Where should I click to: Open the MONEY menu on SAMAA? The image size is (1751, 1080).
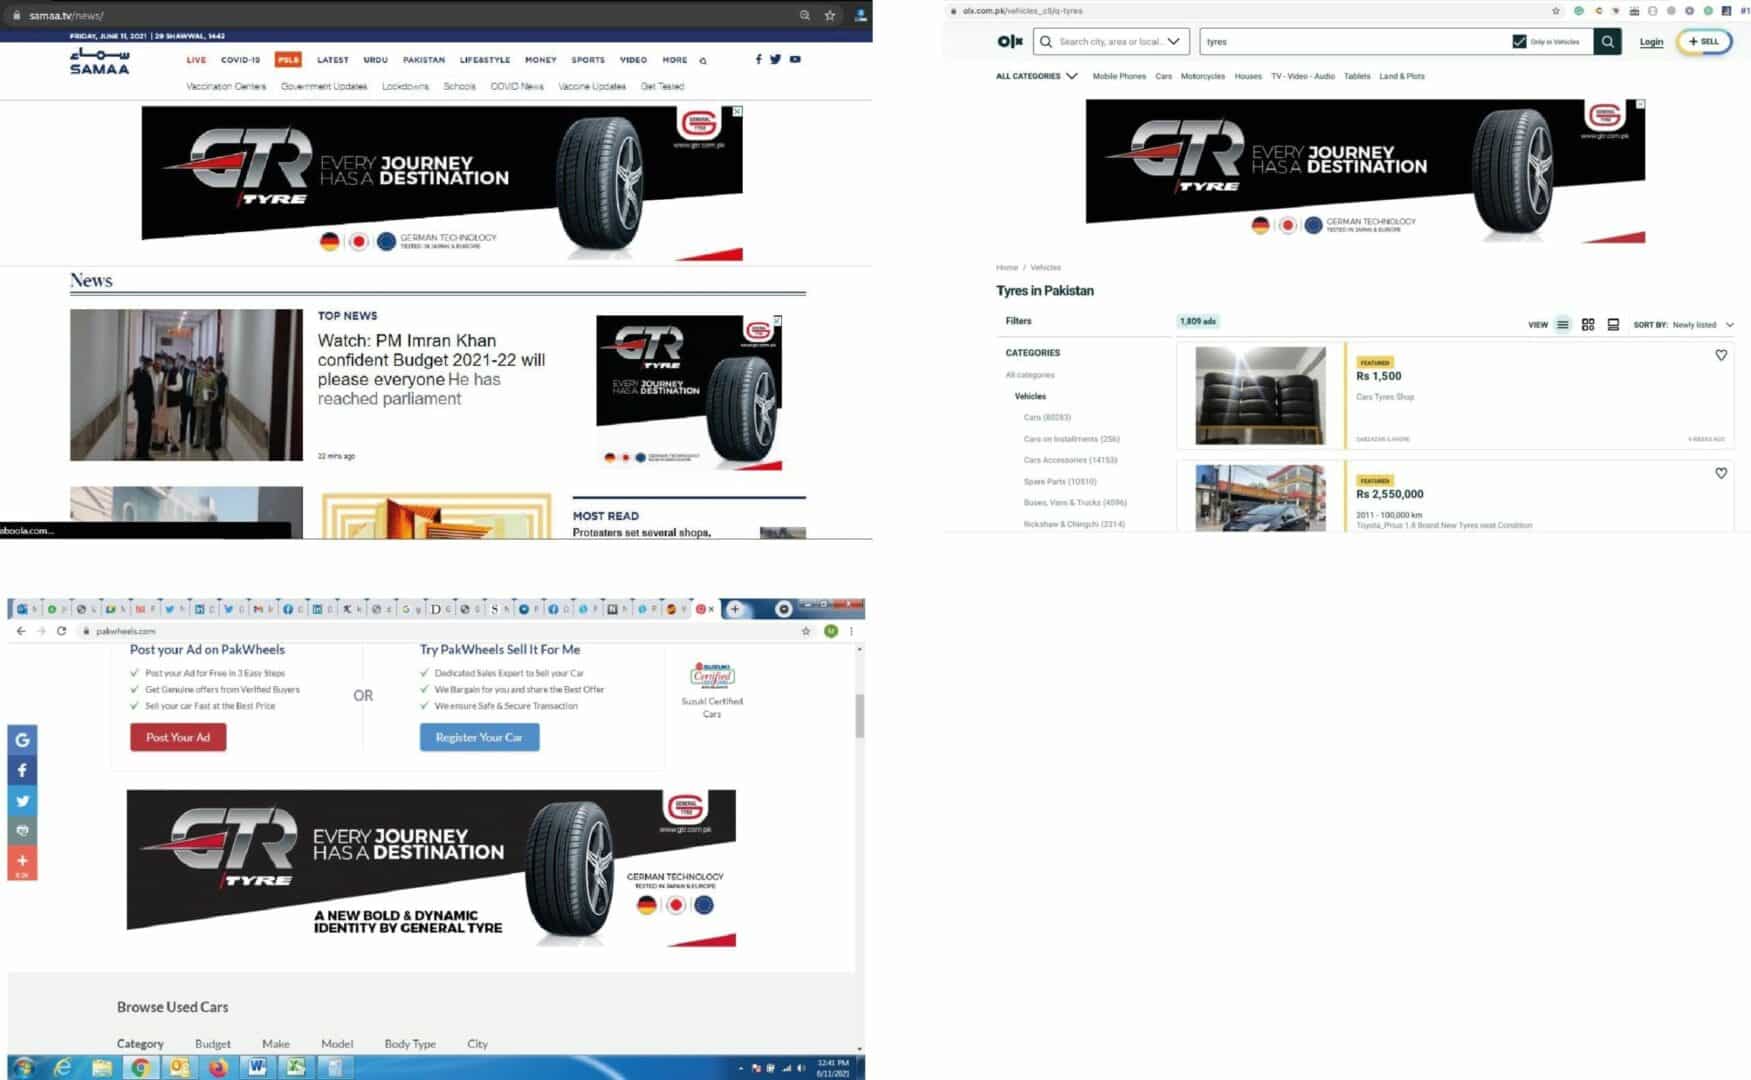[x=540, y=60]
